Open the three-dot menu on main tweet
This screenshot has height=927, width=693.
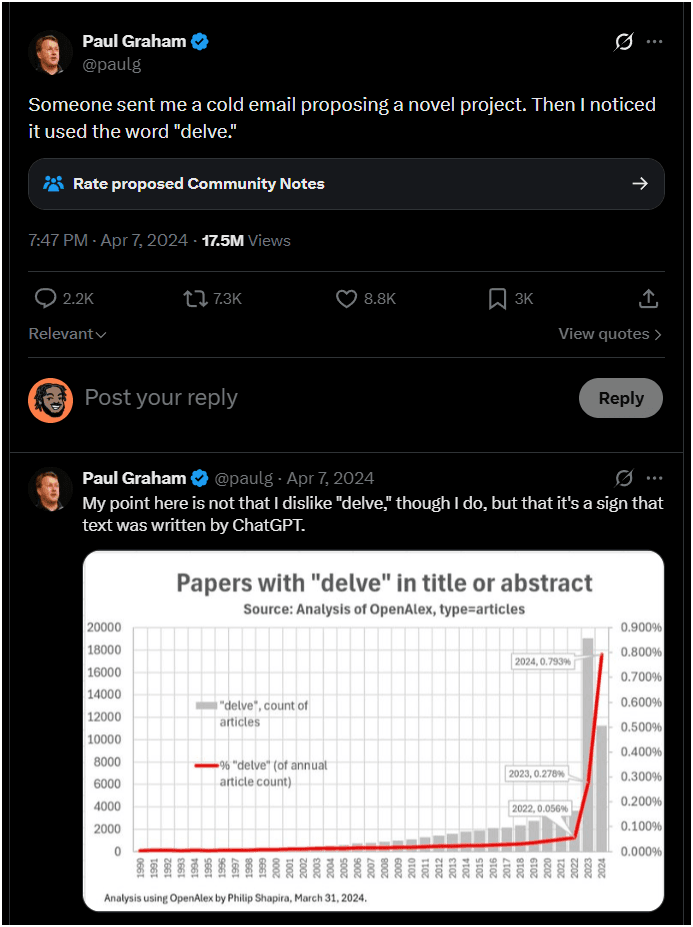[654, 42]
